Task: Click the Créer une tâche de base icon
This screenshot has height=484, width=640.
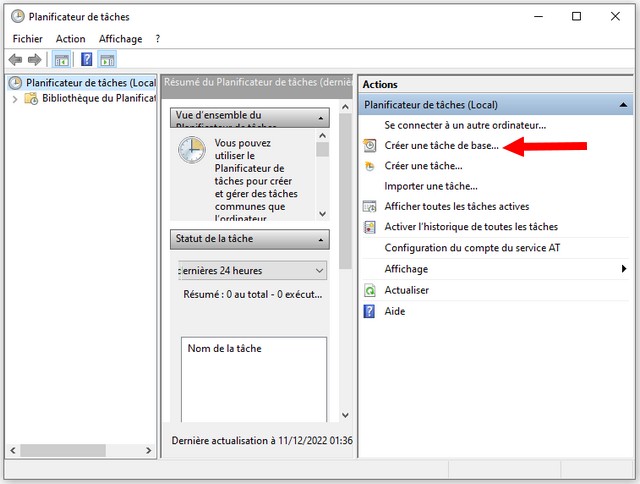Action: click(370, 145)
